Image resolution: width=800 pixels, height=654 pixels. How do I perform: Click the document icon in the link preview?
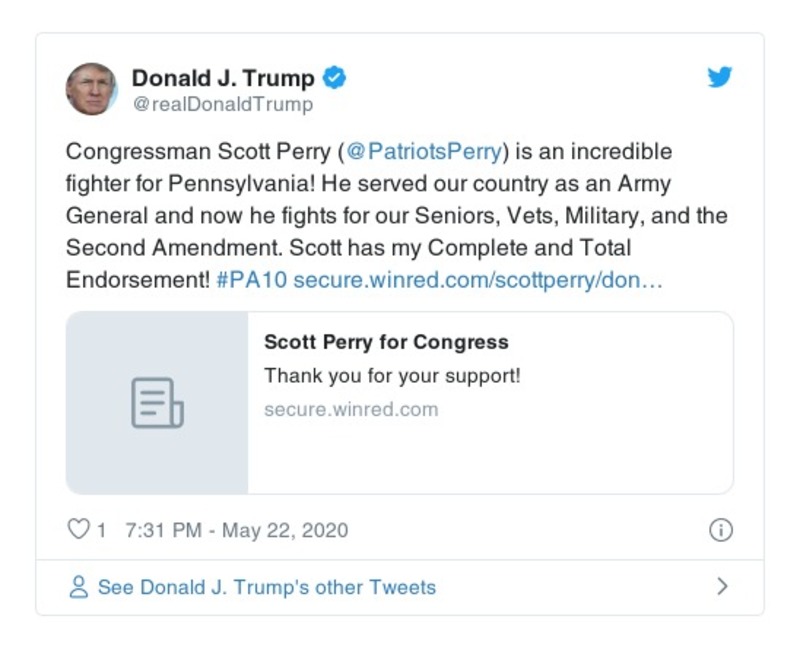coord(158,402)
